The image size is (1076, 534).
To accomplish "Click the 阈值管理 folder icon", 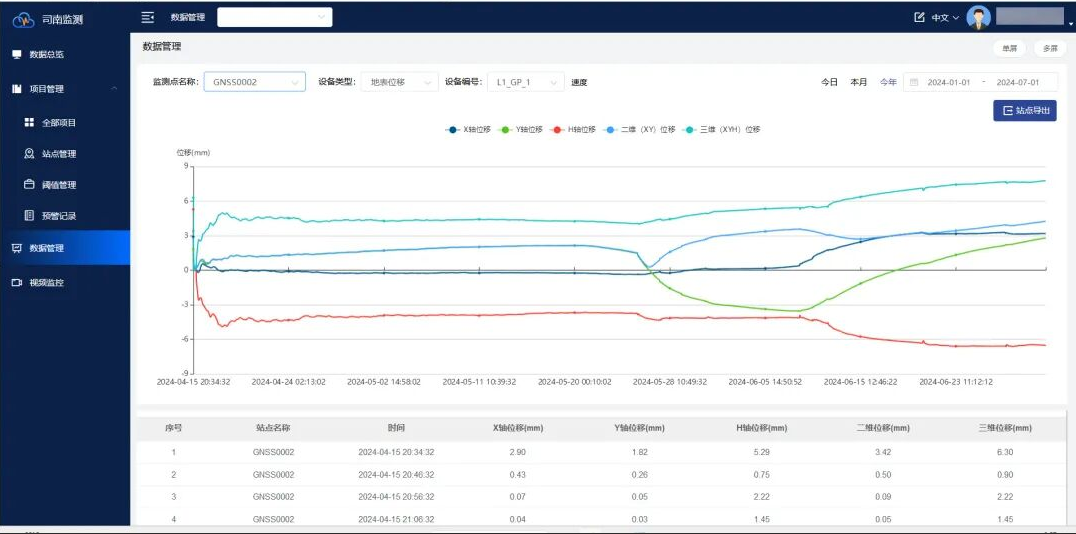I will pos(30,185).
